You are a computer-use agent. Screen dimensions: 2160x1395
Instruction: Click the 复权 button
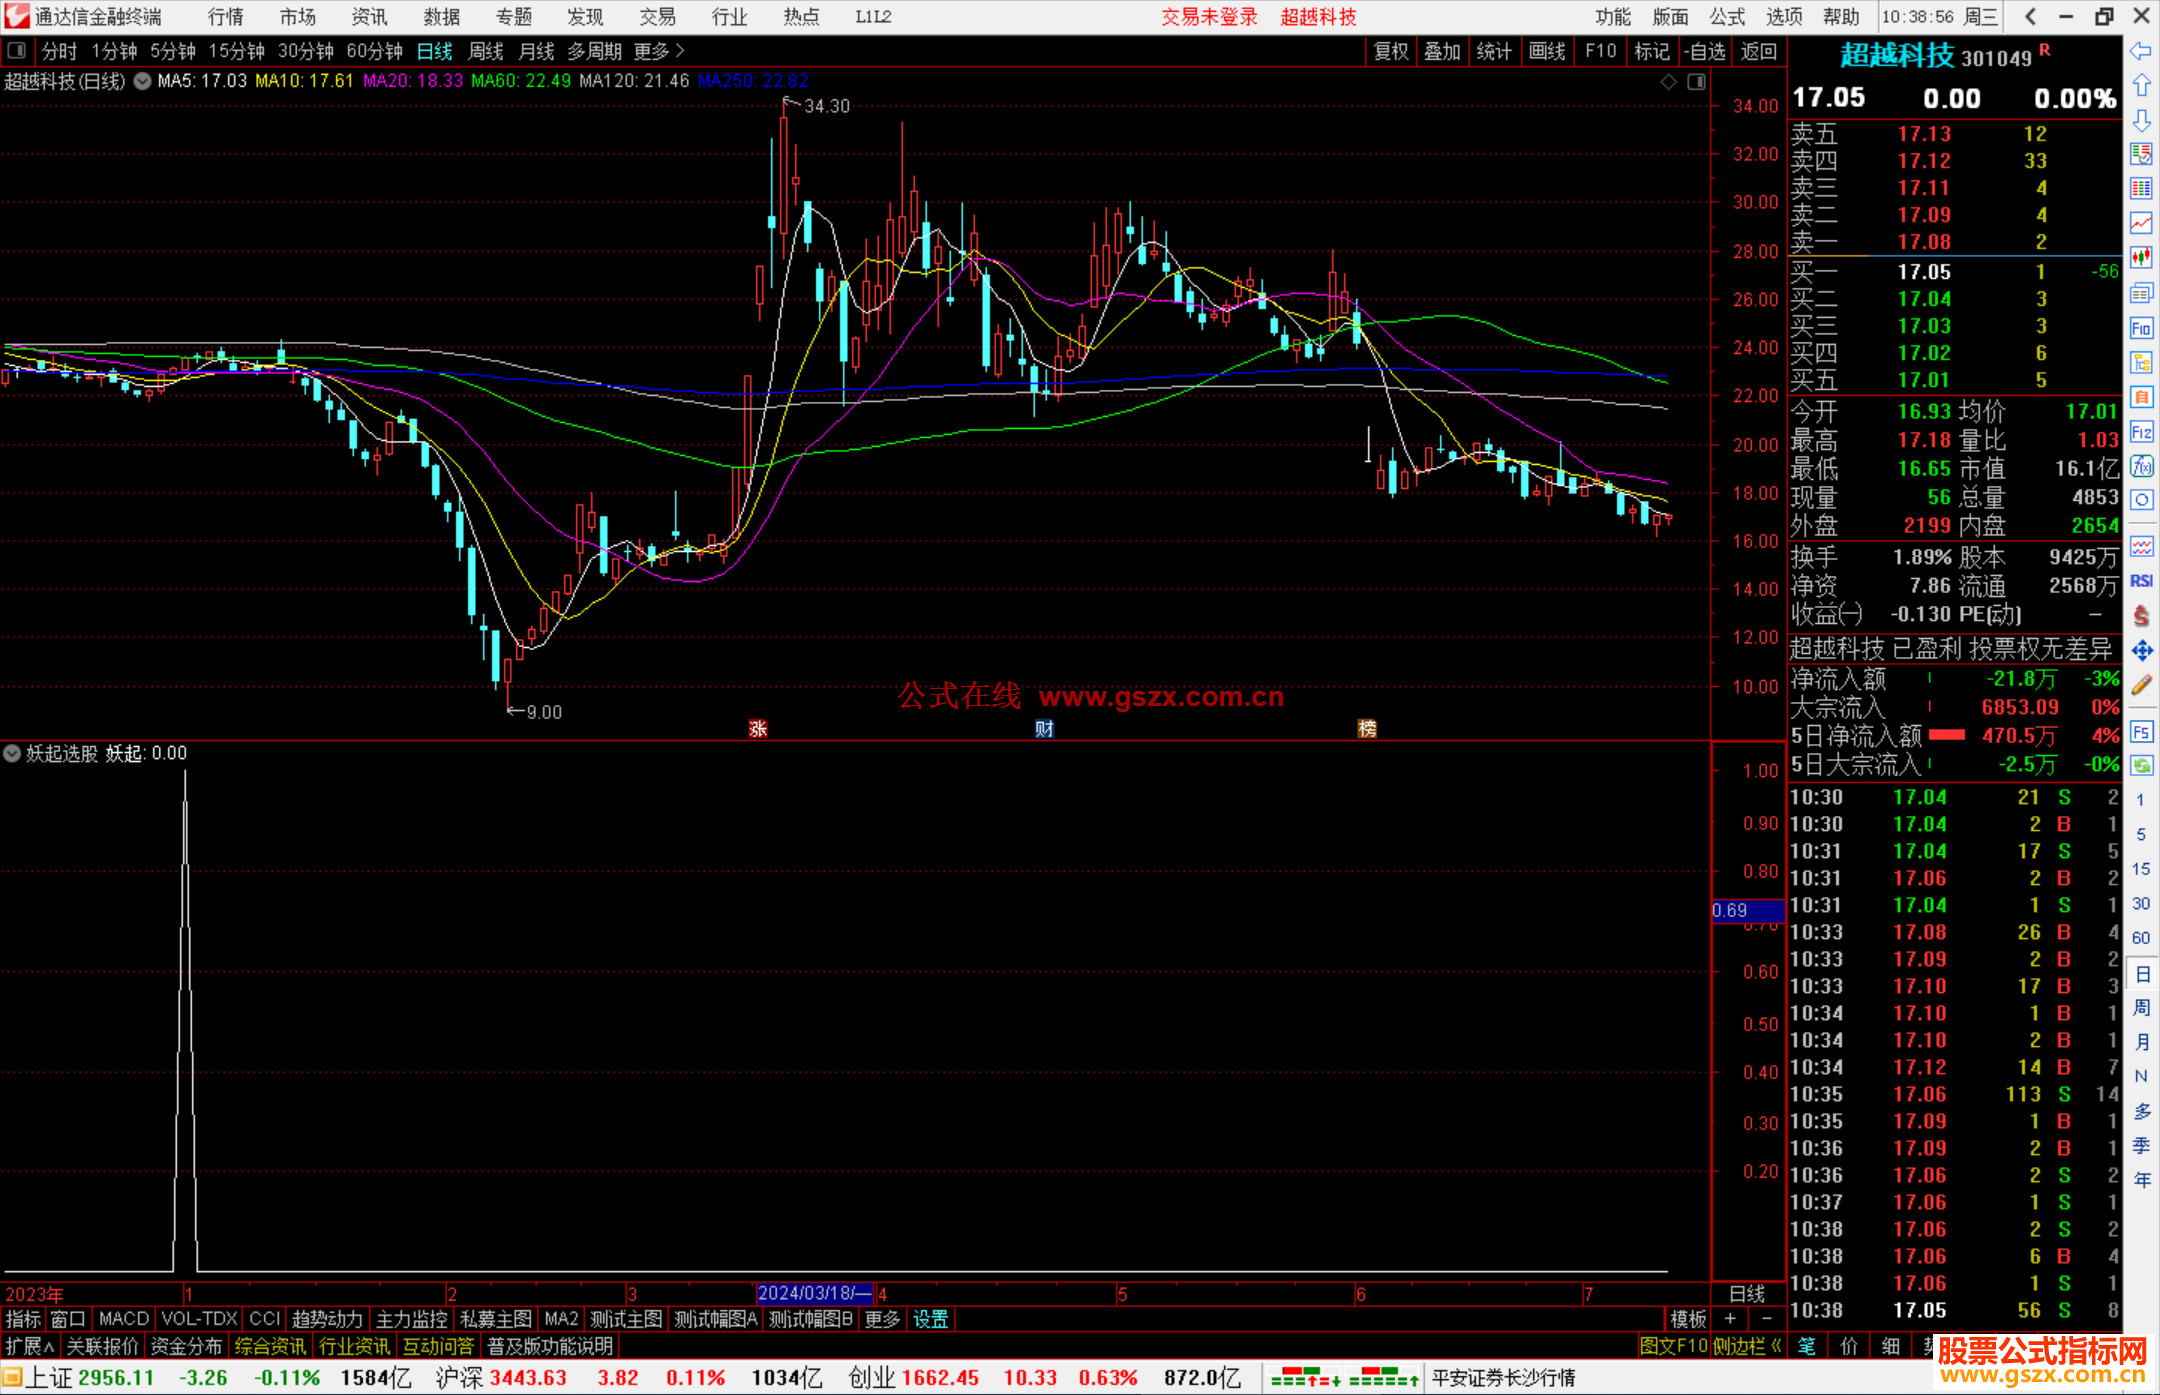[x=1390, y=51]
